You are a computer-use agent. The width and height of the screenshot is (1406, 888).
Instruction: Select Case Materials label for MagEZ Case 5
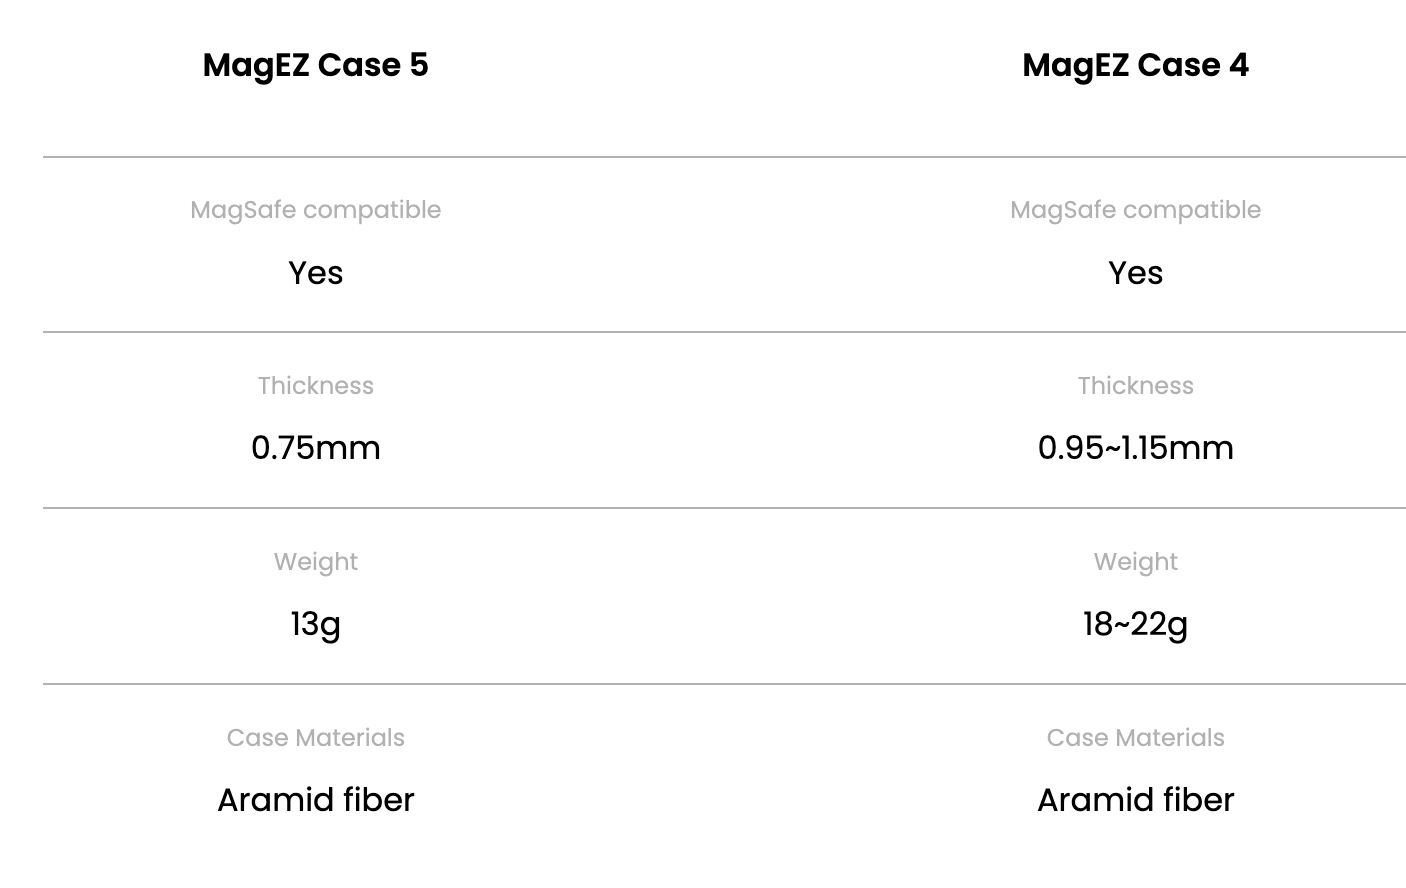315,738
